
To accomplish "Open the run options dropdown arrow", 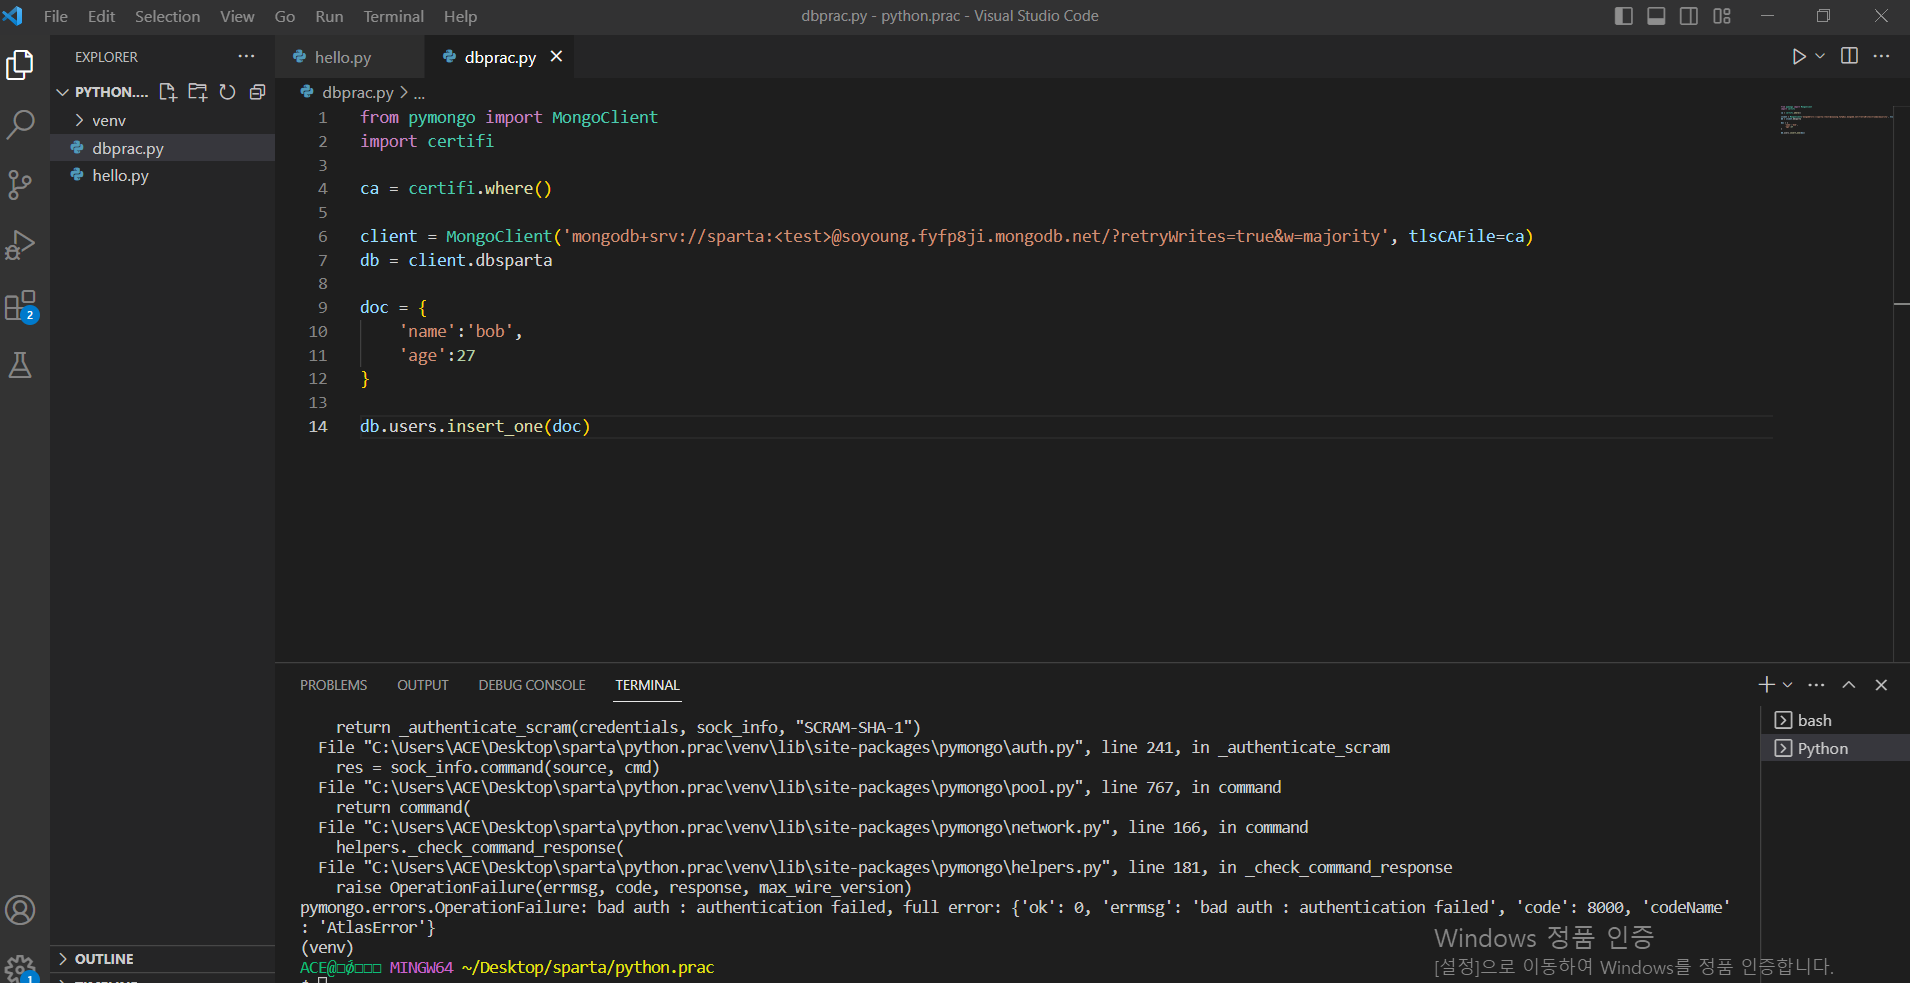I will point(1820,57).
